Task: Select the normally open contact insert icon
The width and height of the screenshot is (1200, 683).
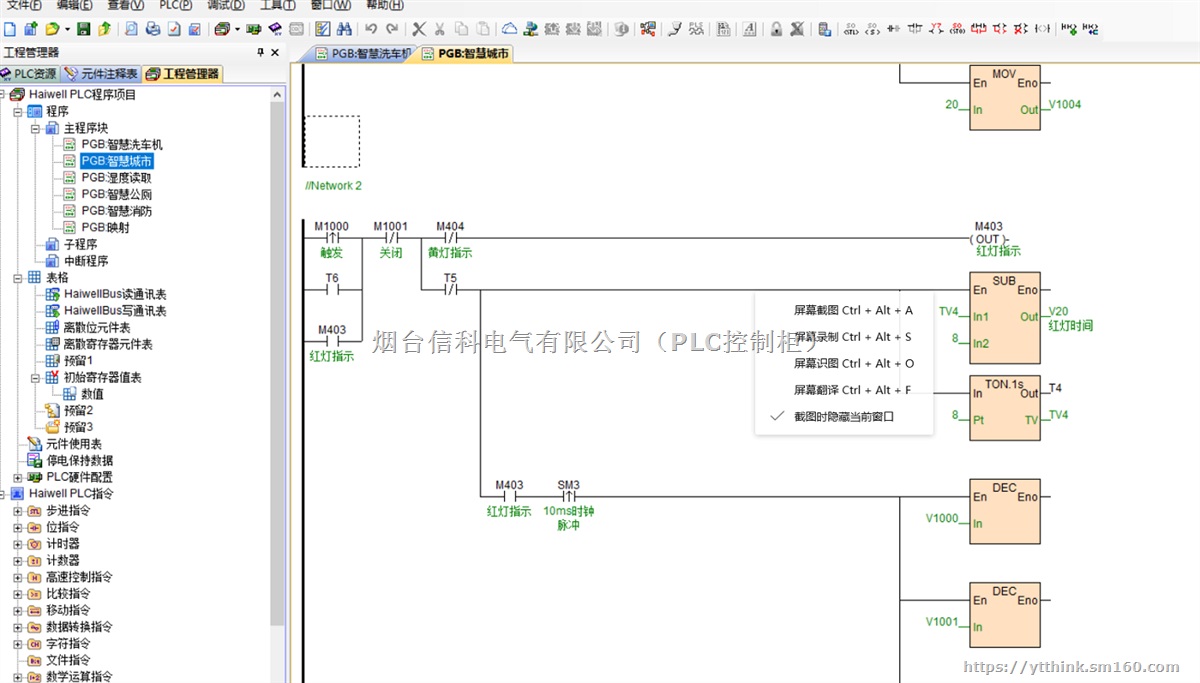Action: pos(892,29)
